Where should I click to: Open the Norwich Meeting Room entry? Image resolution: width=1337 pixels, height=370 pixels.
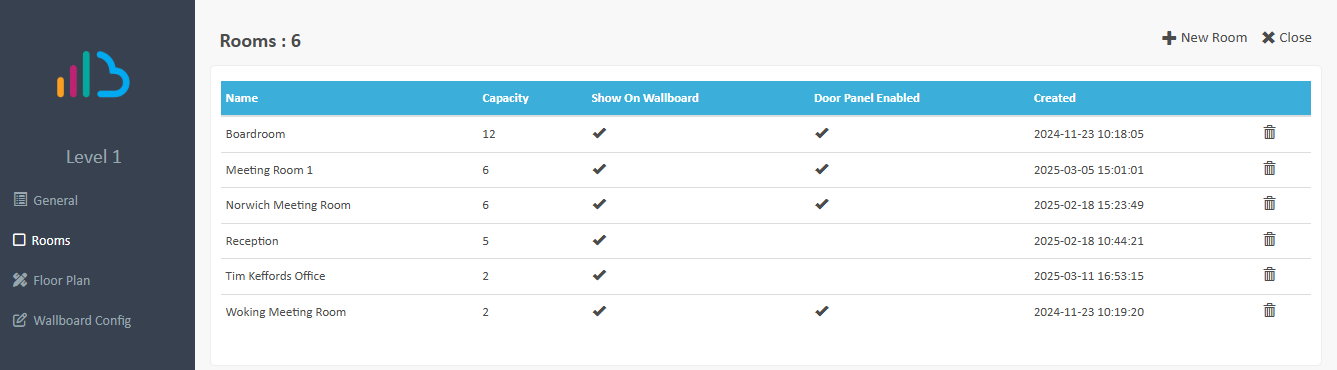pyautogui.click(x=288, y=205)
